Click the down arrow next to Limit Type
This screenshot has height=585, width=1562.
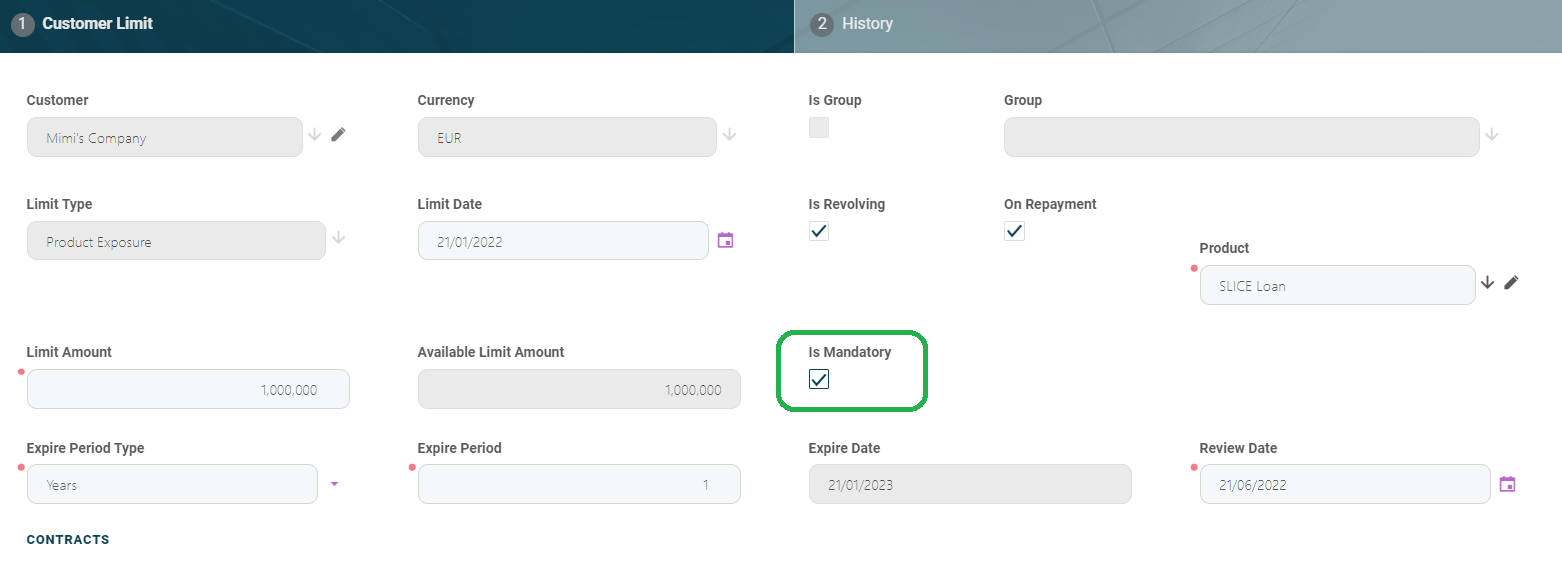click(x=339, y=237)
